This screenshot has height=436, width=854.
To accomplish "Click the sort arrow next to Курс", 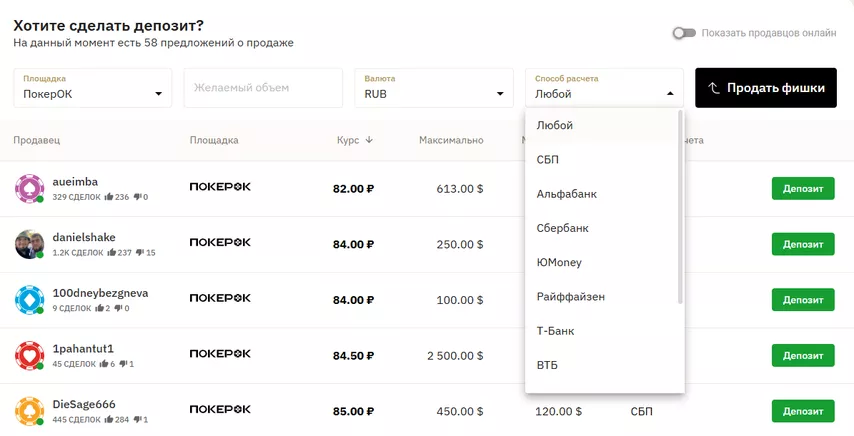I will tap(369, 140).
